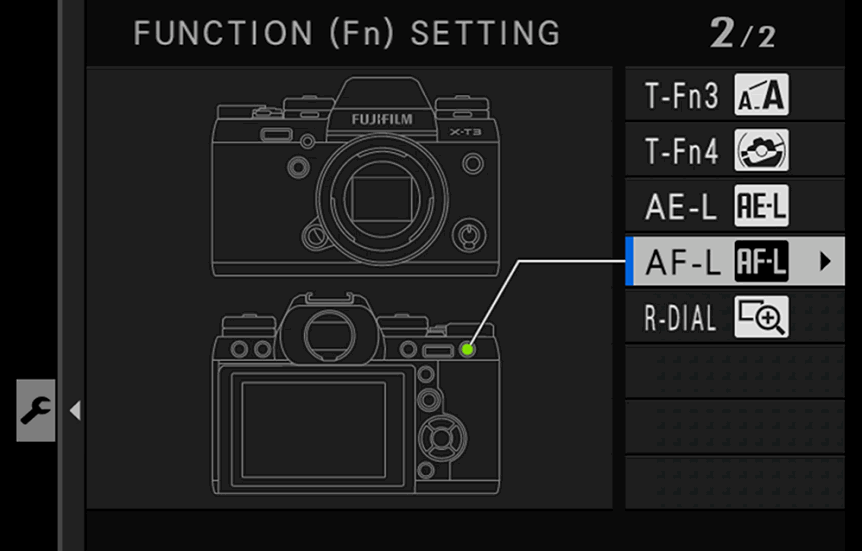
Task: Choose the AE-L function entry
Action: coord(735,206)
